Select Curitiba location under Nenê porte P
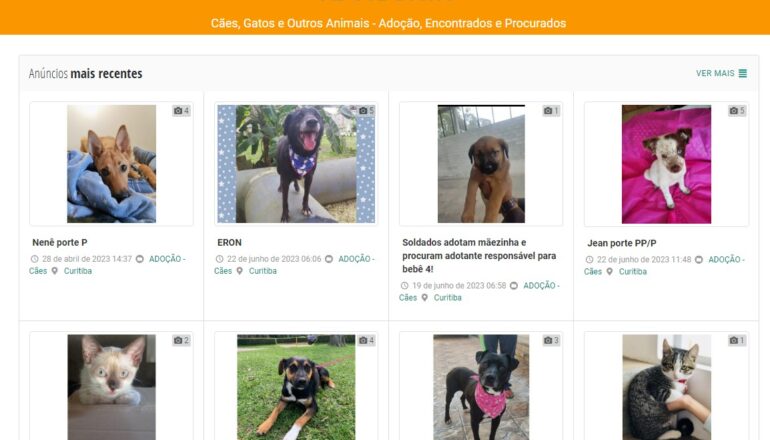 (78, 271)
